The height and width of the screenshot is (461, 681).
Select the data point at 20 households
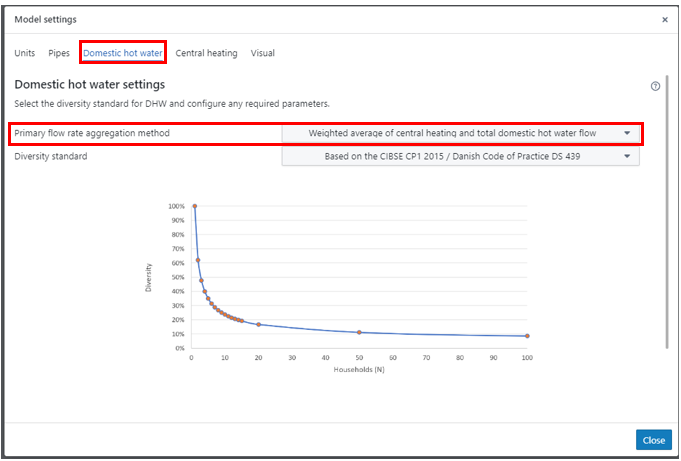259,324
